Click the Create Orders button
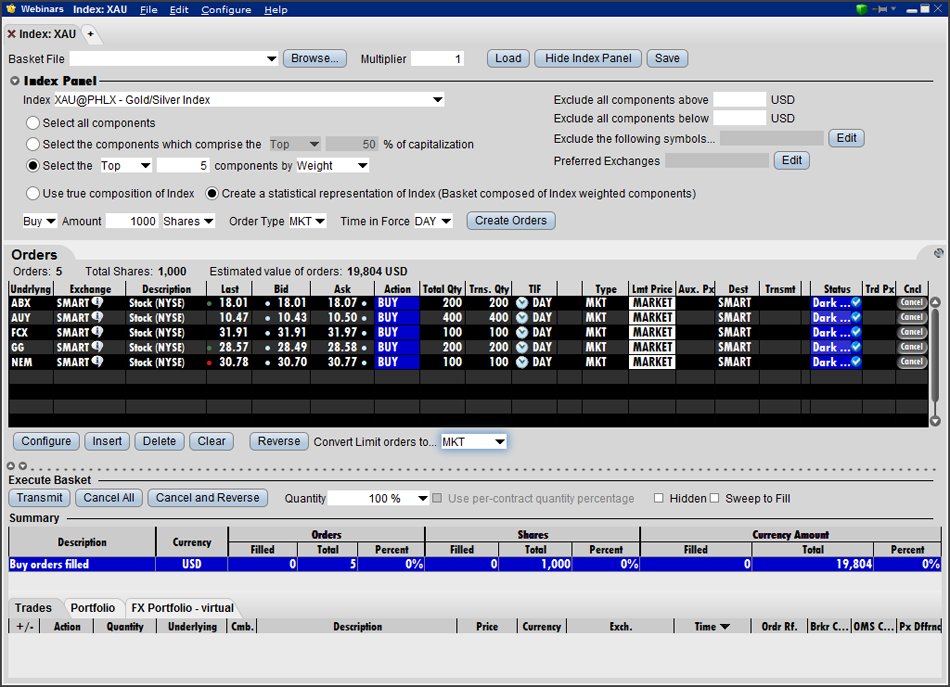 point(511,221)
